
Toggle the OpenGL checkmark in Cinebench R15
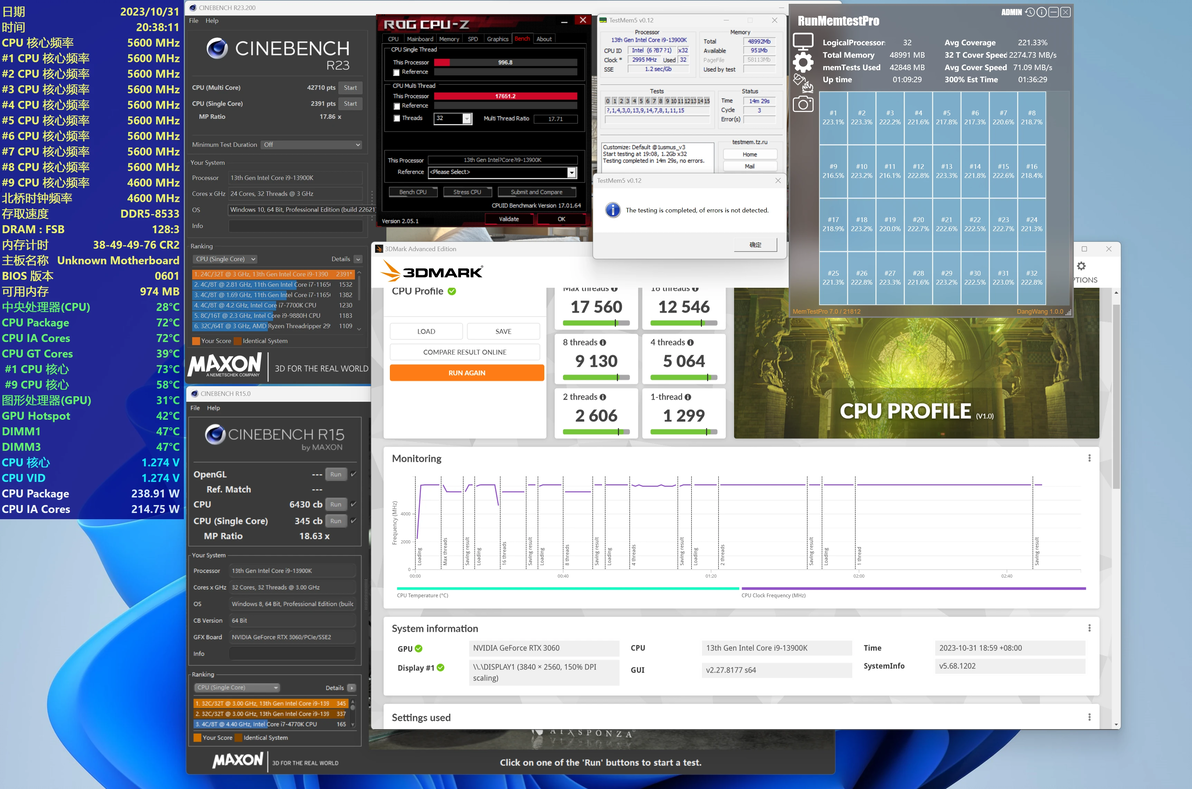tap(353, 474)
